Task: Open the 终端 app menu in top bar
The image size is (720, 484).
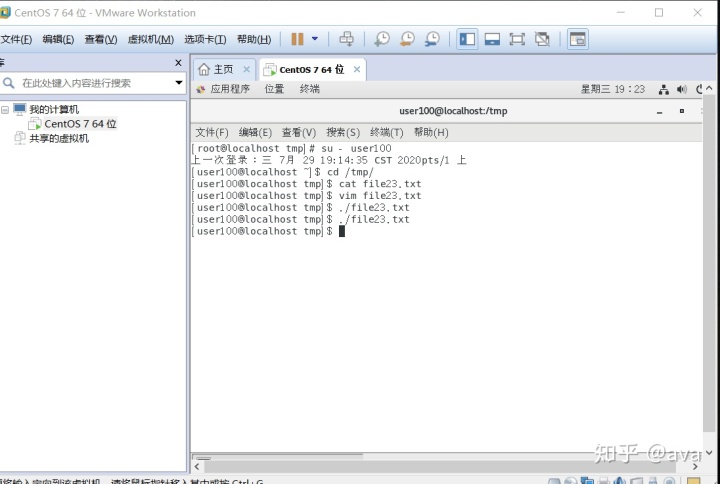Action: pos(309,89)
